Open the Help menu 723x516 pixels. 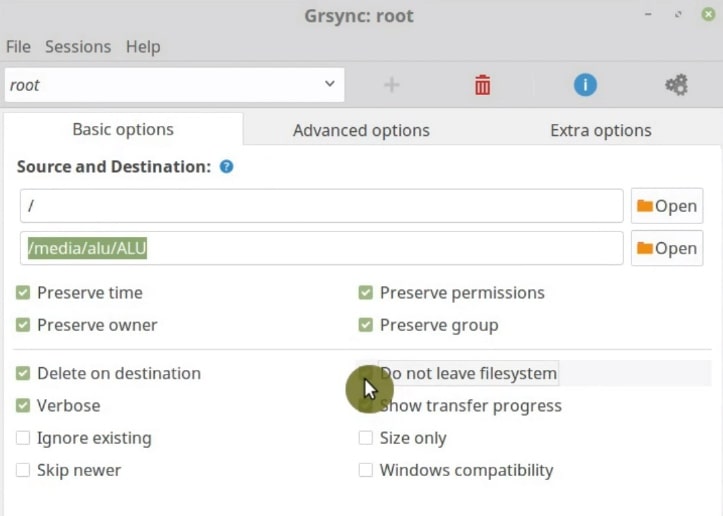[x=143, y=47]
